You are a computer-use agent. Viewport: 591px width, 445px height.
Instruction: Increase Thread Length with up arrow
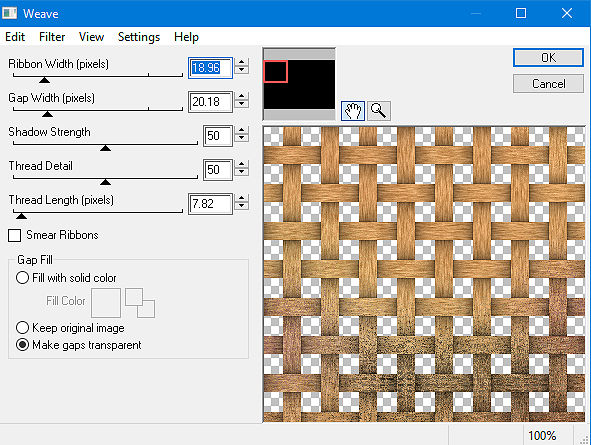(242, 198)
